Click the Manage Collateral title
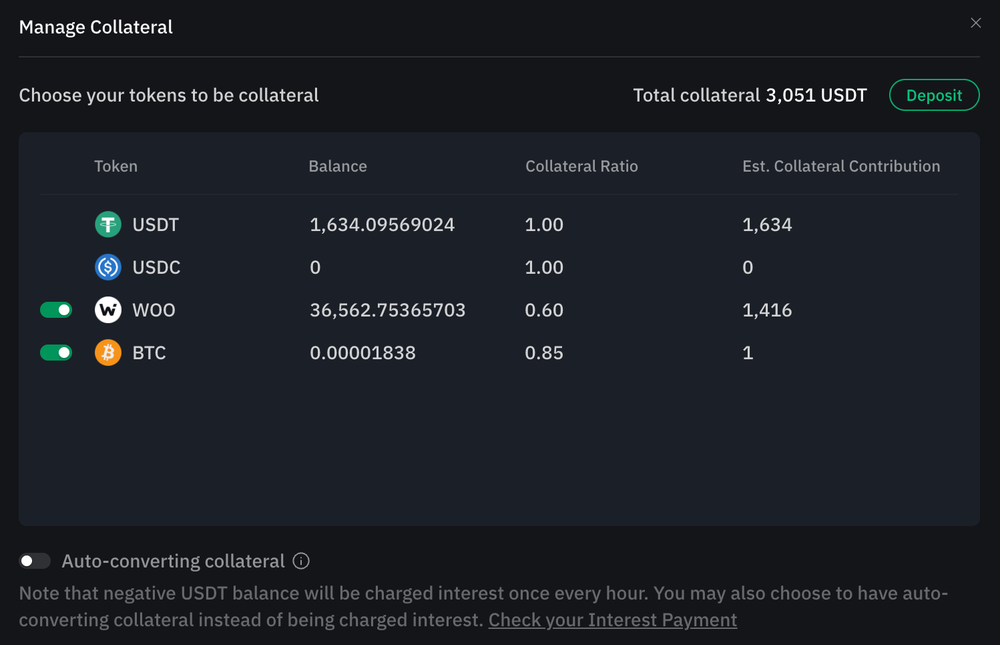The height and width of the screenshot is (645, 1000). 95,27
